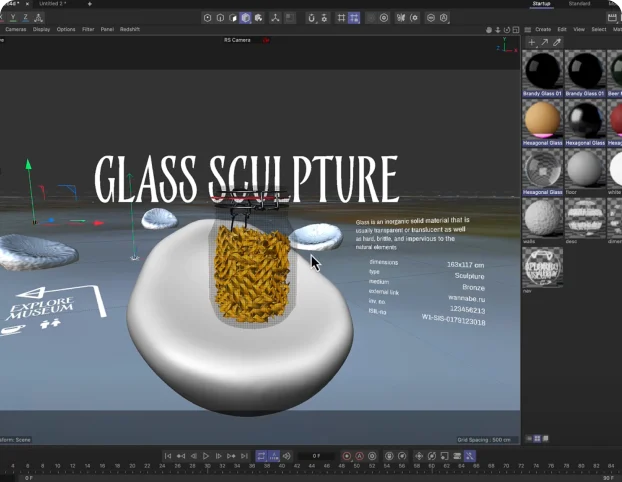Click the Texture mode icon beside Model
This screenshot has width=622, height=482.
[x=259, y=18]
